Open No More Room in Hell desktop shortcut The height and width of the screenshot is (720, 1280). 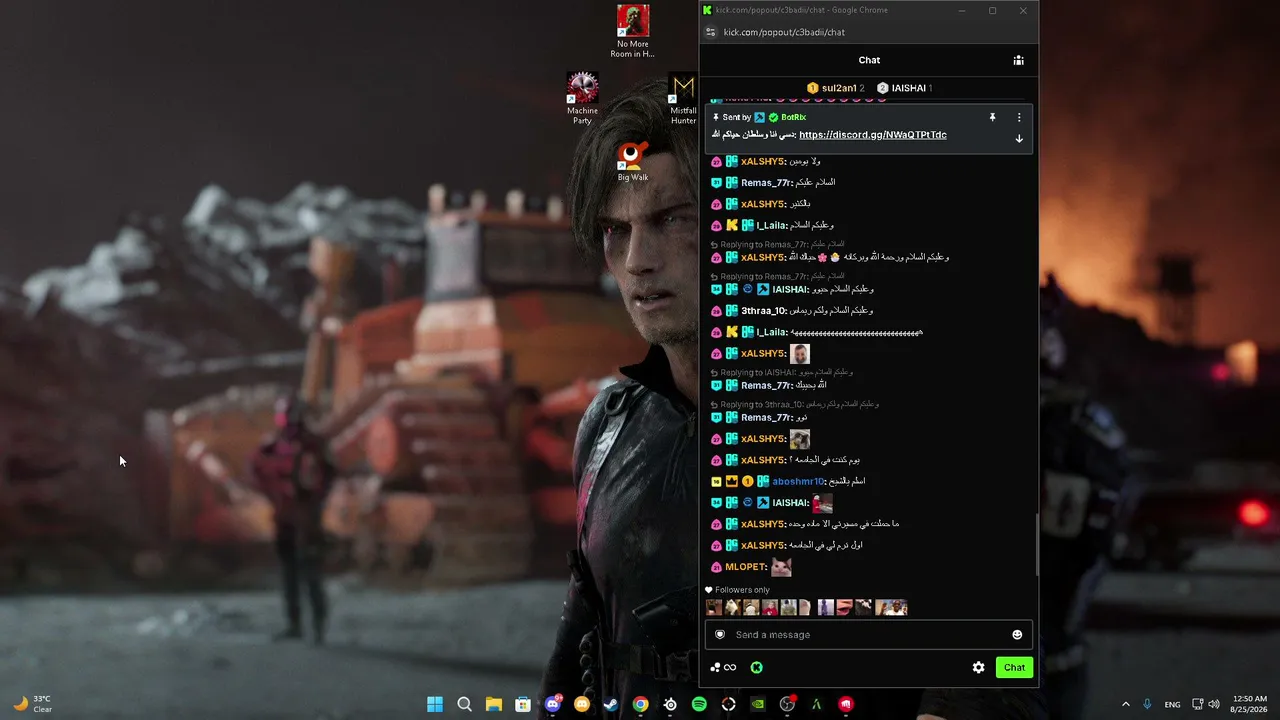tap(632, 32)
